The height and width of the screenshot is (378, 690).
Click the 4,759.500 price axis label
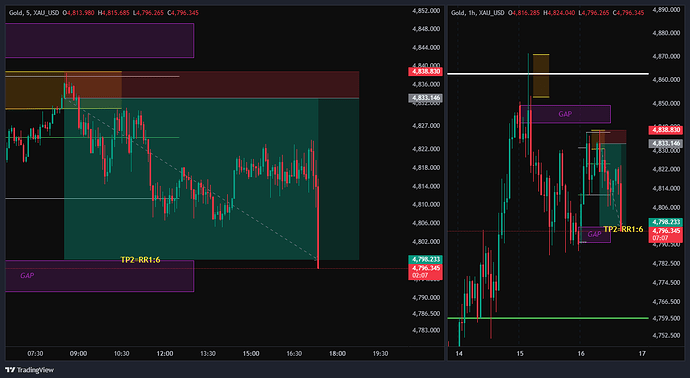(666, 318)
